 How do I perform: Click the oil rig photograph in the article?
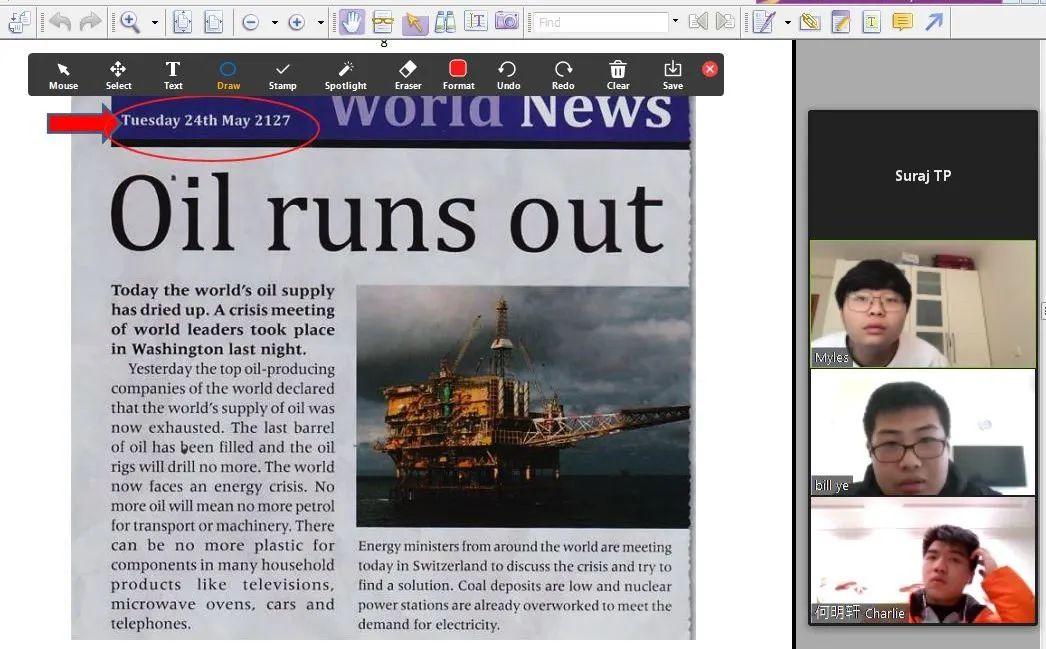coord(523,406)
